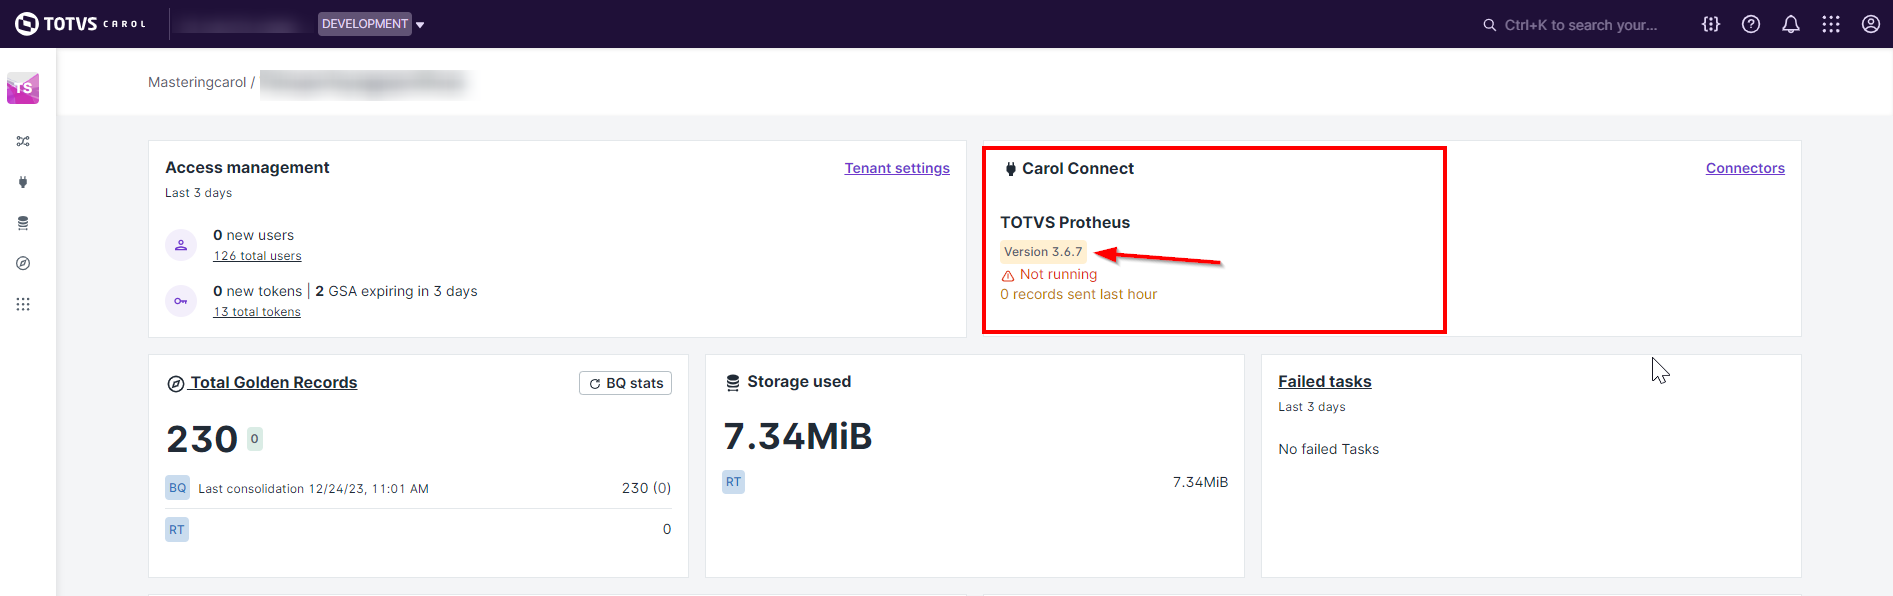Open the curly braces API icon
The width and height of the screenshot is (1893, 596).
coord(1711,24)
